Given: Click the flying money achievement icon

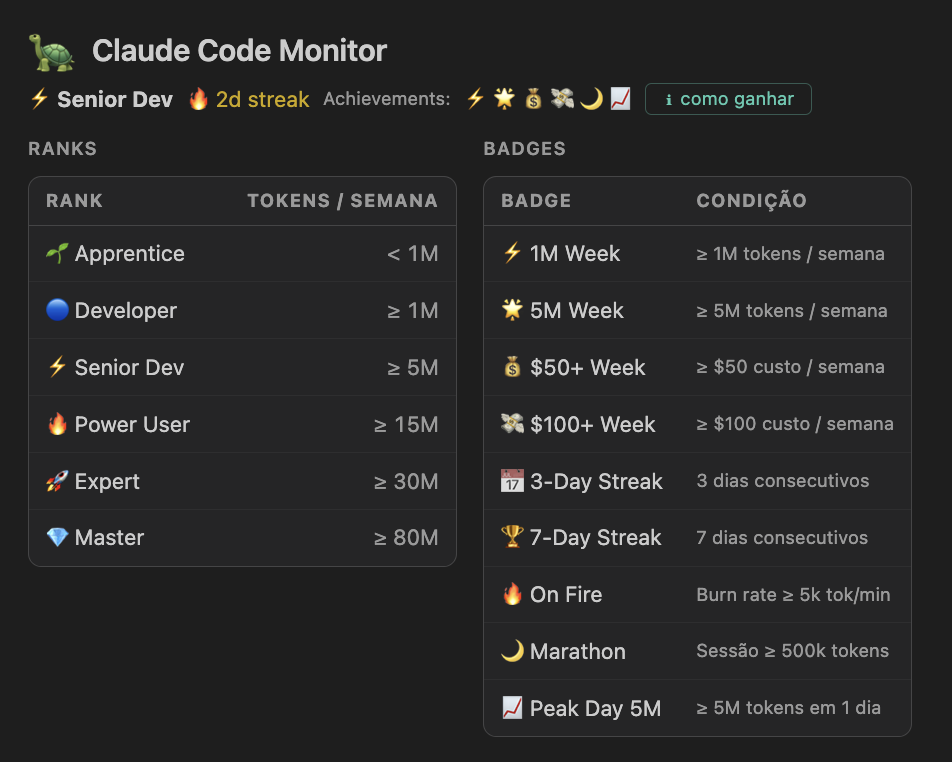Looking at the screenshot, I should pos(562,98).
